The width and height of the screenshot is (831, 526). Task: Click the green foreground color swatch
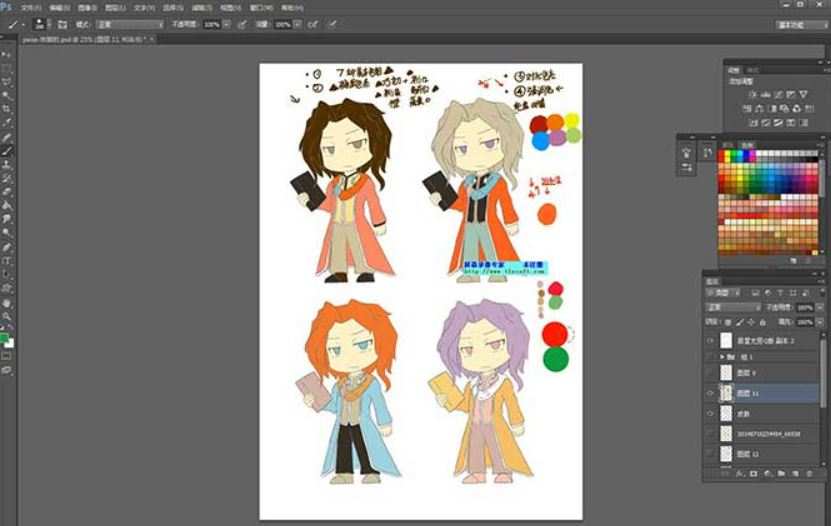click(x=5, y=338)
